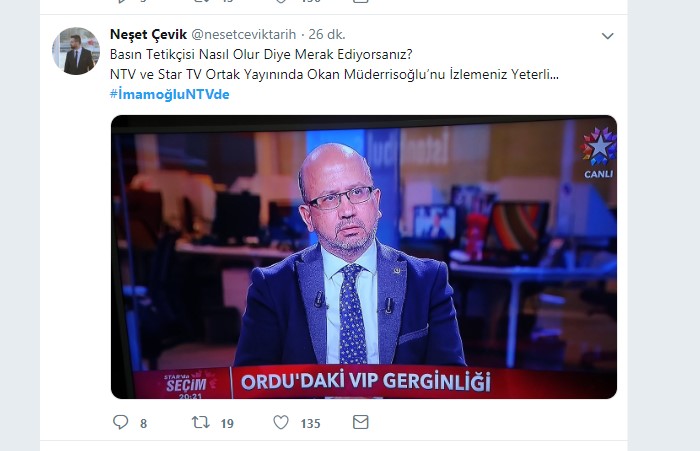Click the cut-off envelope icon of the previous tweet
Screen dimensions: 700x451
pyautogui.click(x=361, y=1)
